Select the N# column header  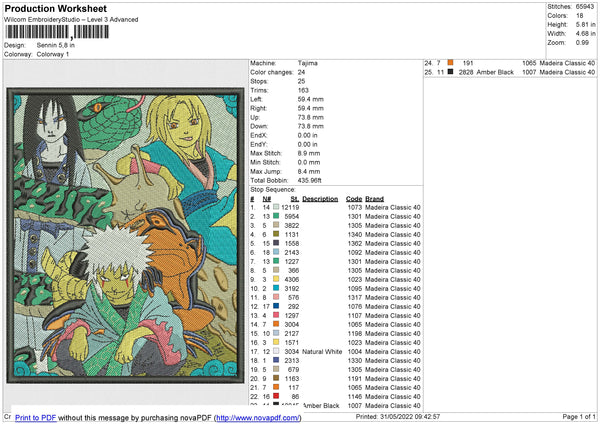[267, 199]
